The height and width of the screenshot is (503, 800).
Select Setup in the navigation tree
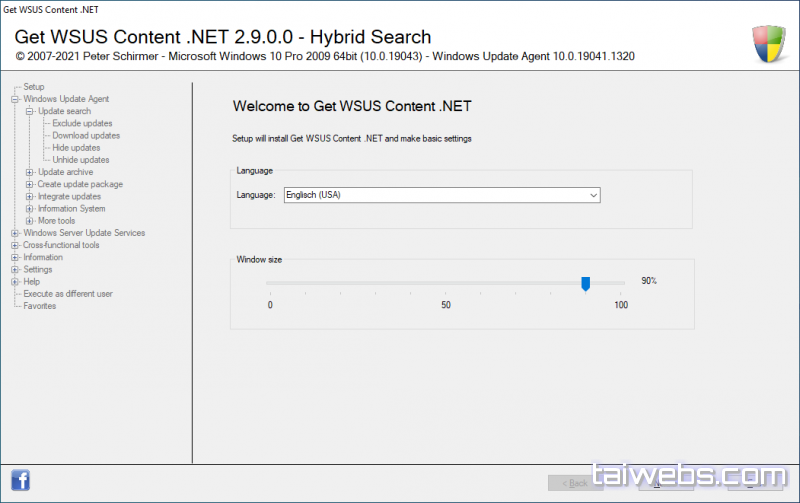tap(34, 87)
